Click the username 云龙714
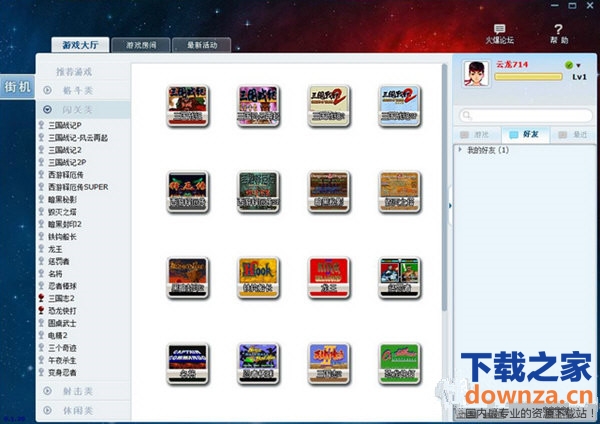Image resolution: width=600 pixels, height=424 pixels. (x=512, y=64)
